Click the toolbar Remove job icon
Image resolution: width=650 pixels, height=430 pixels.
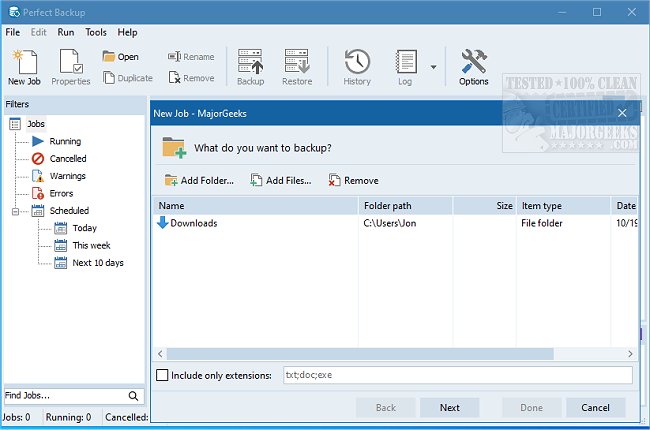point(191,78)
